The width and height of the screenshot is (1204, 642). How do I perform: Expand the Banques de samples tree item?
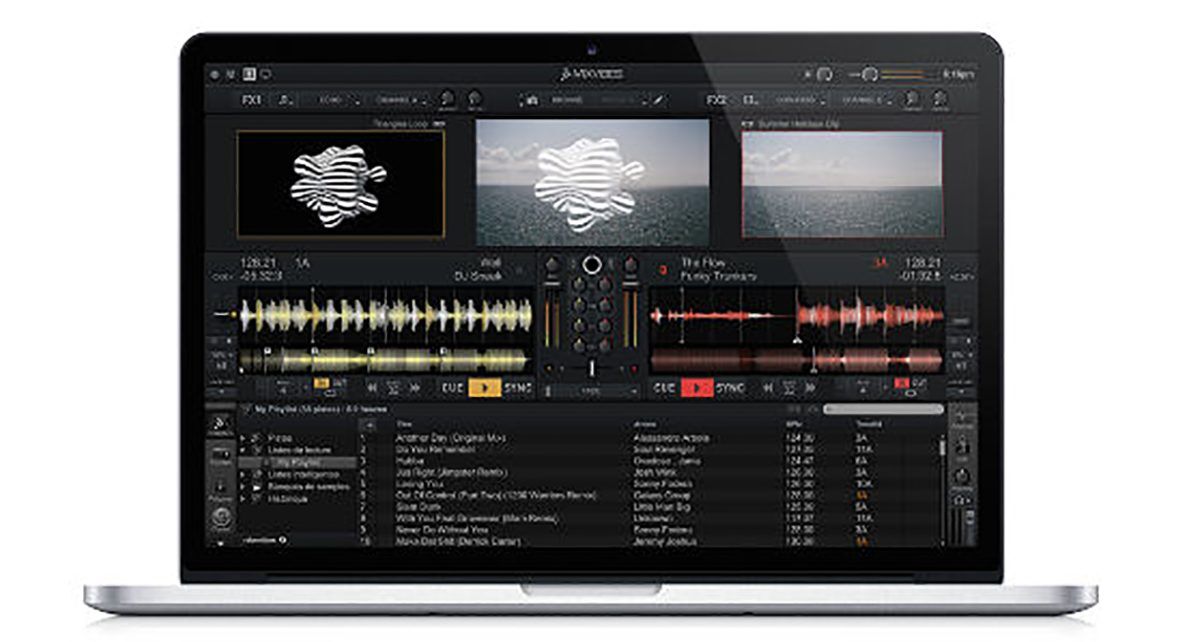click(x=243, y=487)
